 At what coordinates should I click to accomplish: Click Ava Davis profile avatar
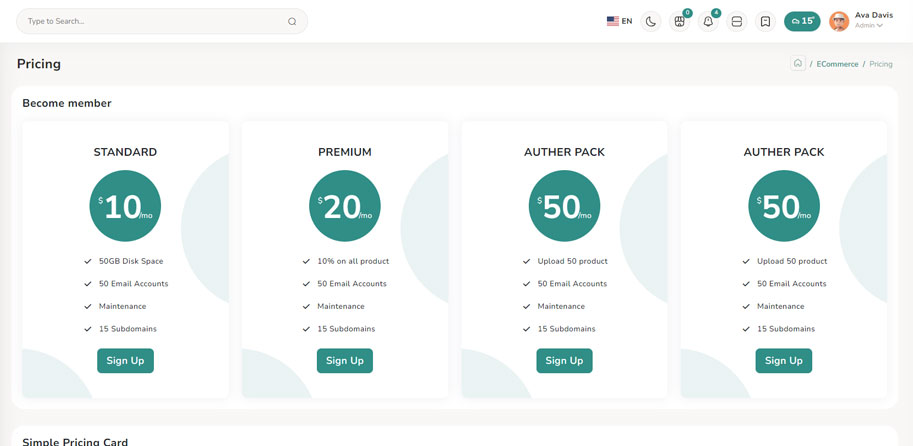[x=839, y=21]
